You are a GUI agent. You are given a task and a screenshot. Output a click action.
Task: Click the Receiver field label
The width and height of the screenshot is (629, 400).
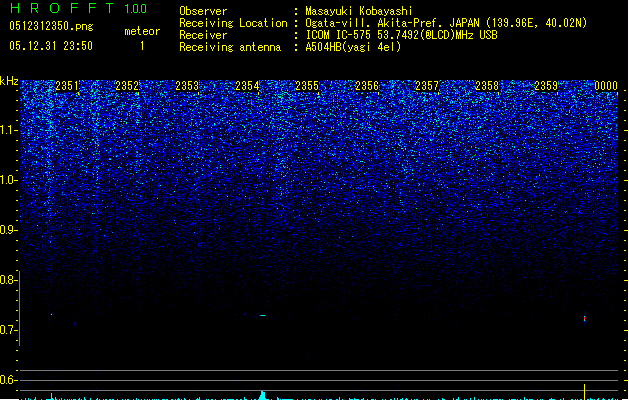point(203,35)
